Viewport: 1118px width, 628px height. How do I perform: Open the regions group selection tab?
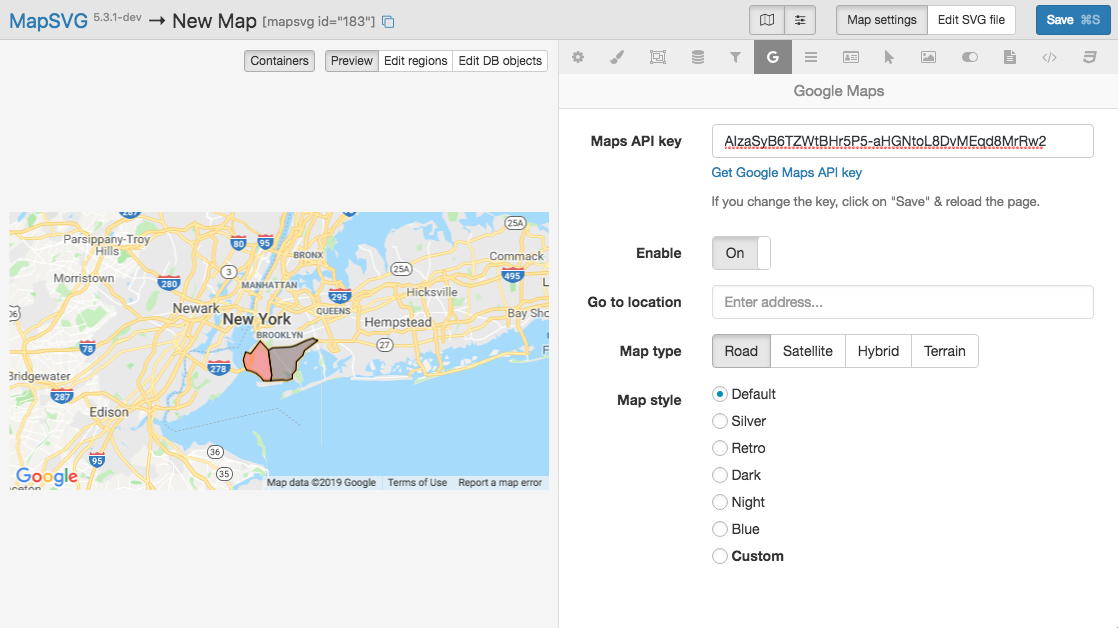coord(657,57)
